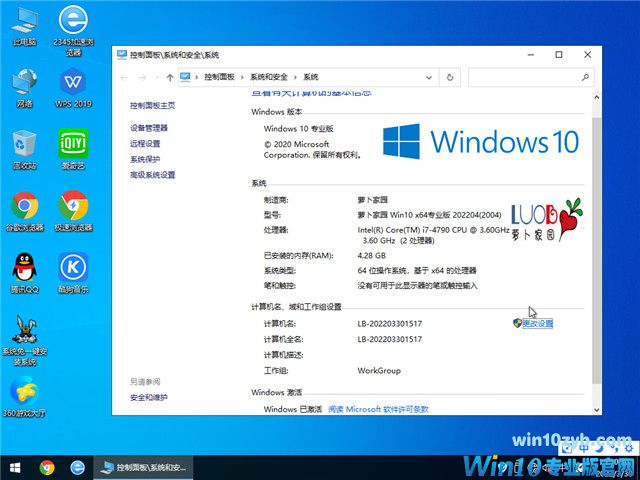This screenshot has height=480, width=640.
Task: Click the Windows Start button
Action: click(15, 467)
